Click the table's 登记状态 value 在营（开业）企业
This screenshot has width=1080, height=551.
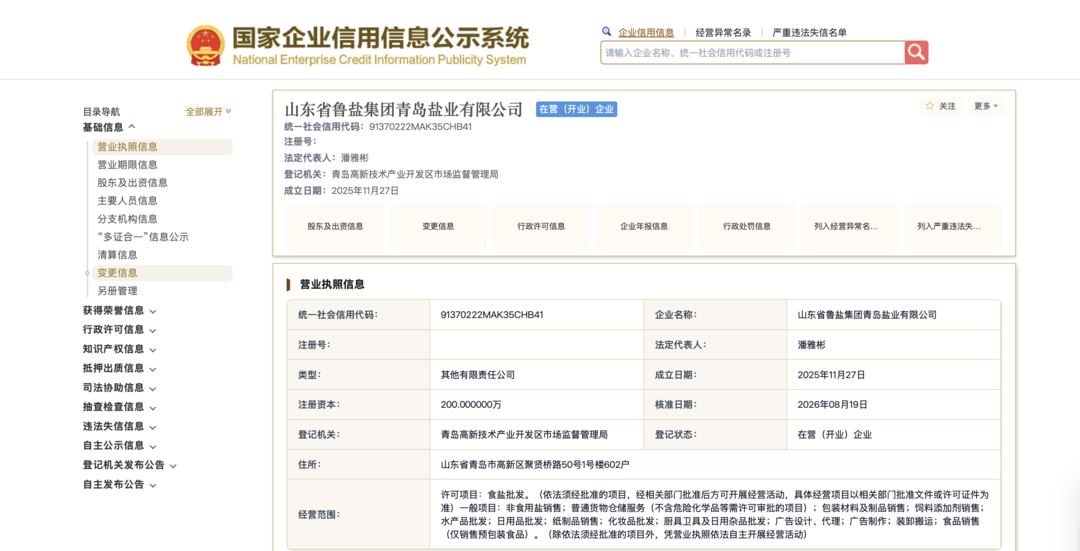(835, 435)
